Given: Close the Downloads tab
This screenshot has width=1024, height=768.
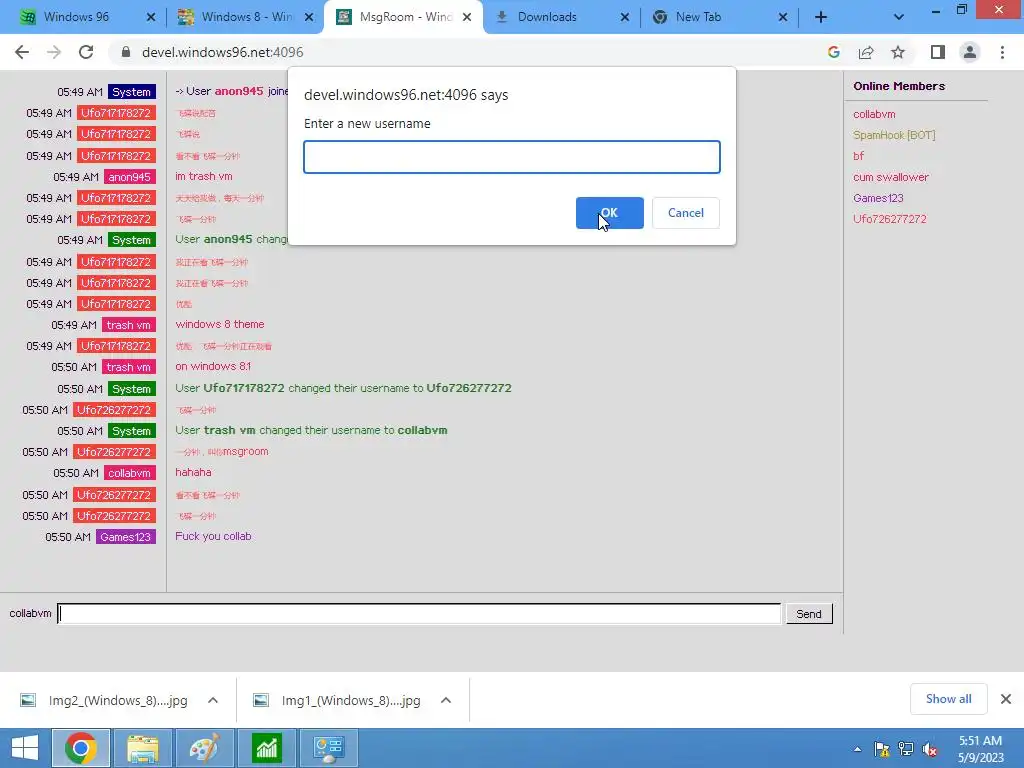Looking at the screenshot, I should (x=625, y=17).
